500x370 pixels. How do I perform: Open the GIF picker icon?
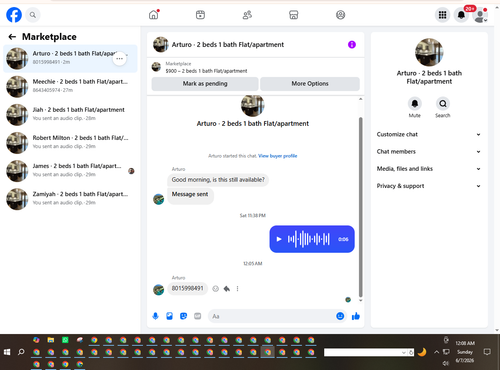coord(198,316)
